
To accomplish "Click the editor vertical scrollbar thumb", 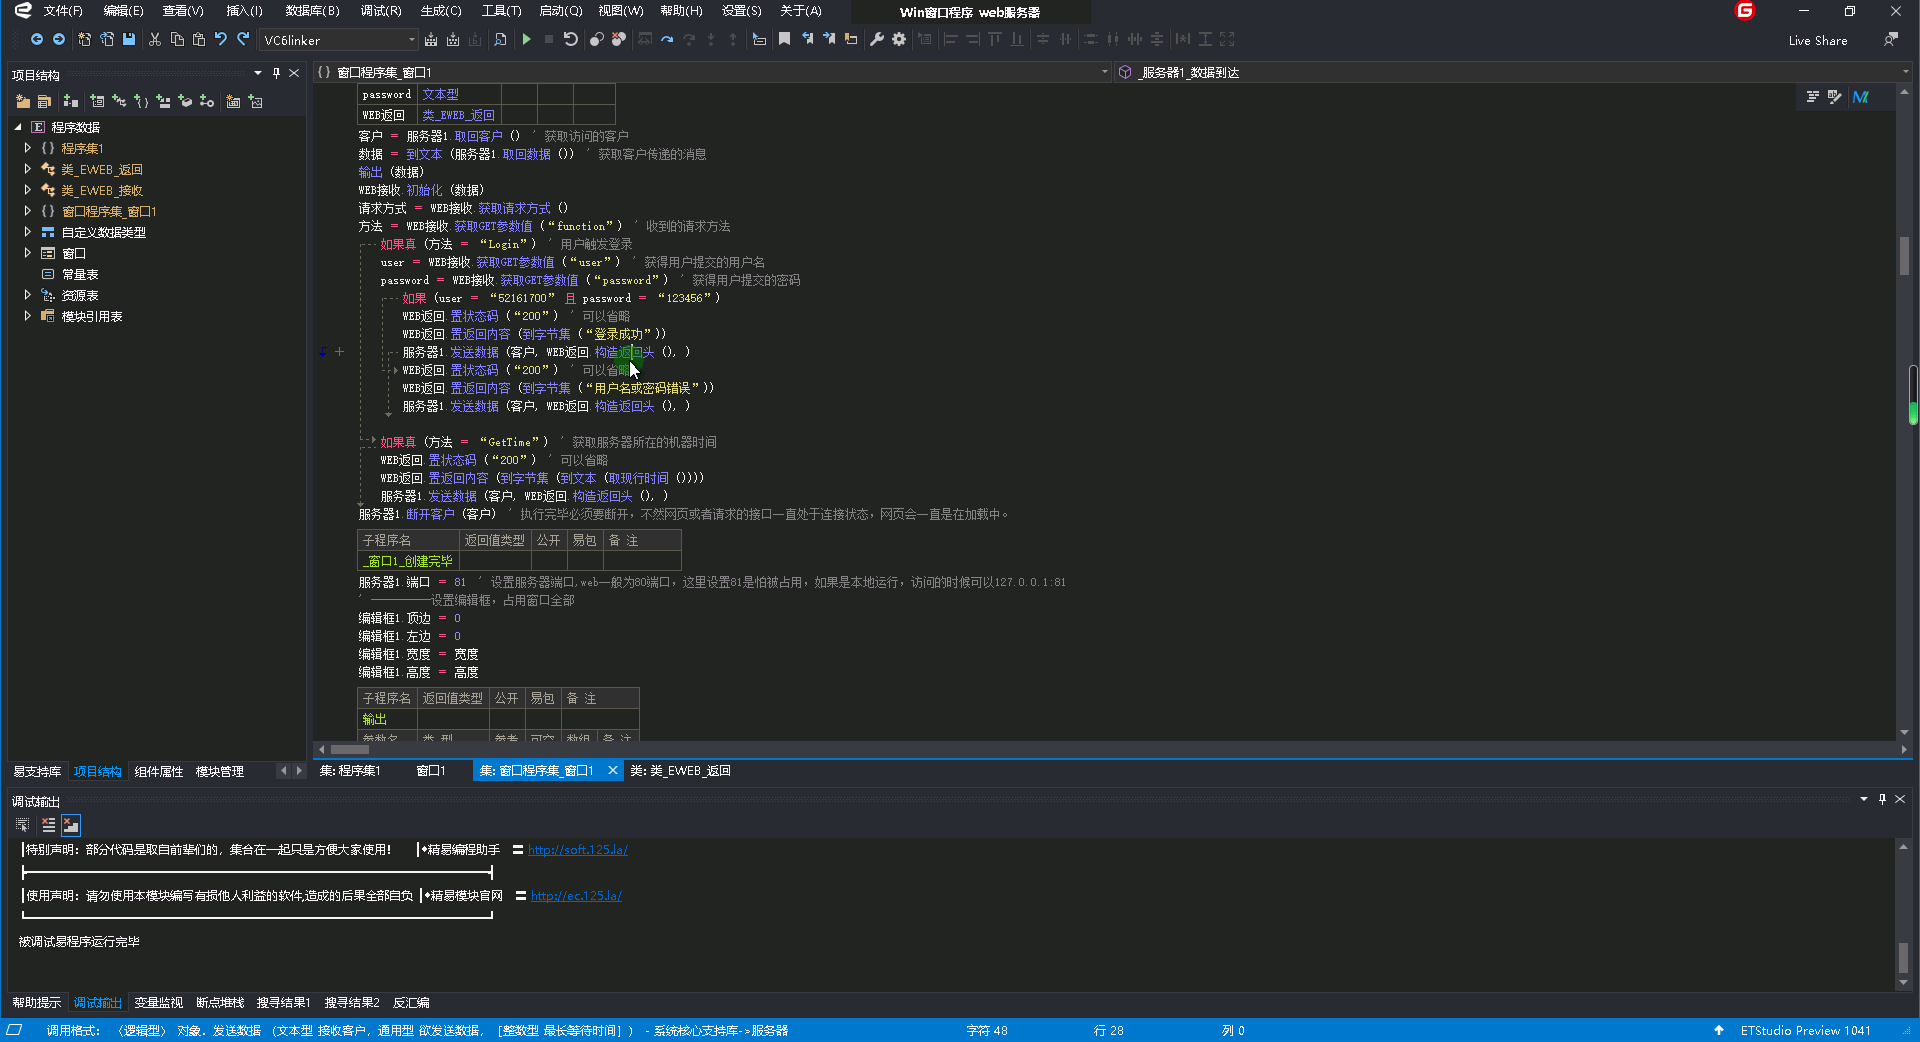I will tap(1904, 256).
